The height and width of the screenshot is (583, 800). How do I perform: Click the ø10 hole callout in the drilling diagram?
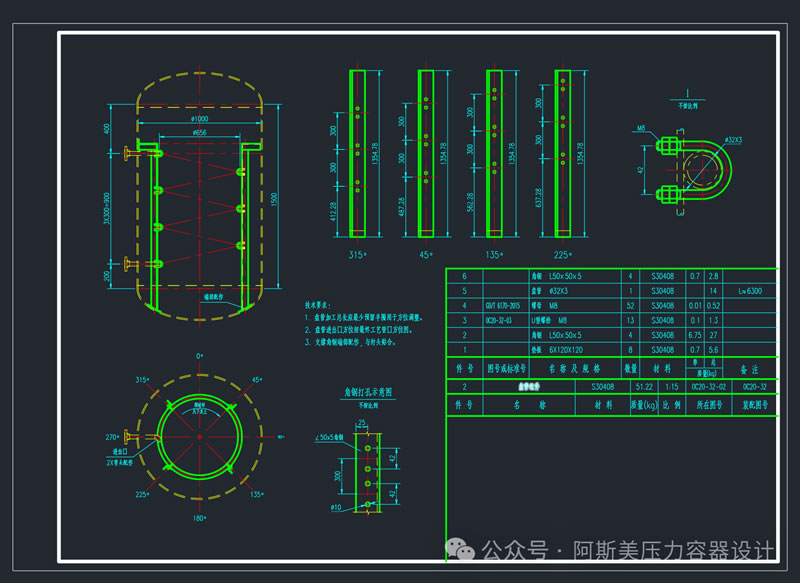tap(335, 507)
